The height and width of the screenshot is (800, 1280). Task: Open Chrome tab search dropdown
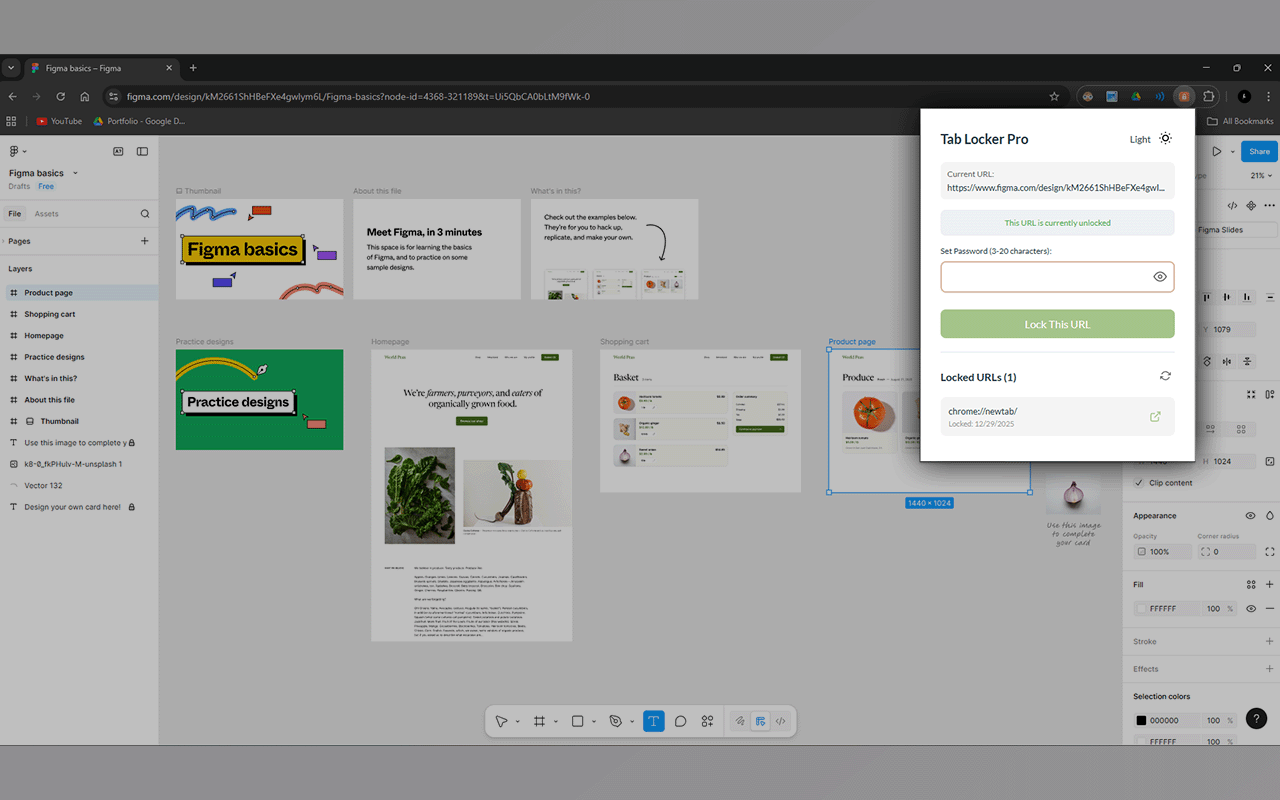tap(11, 68)
